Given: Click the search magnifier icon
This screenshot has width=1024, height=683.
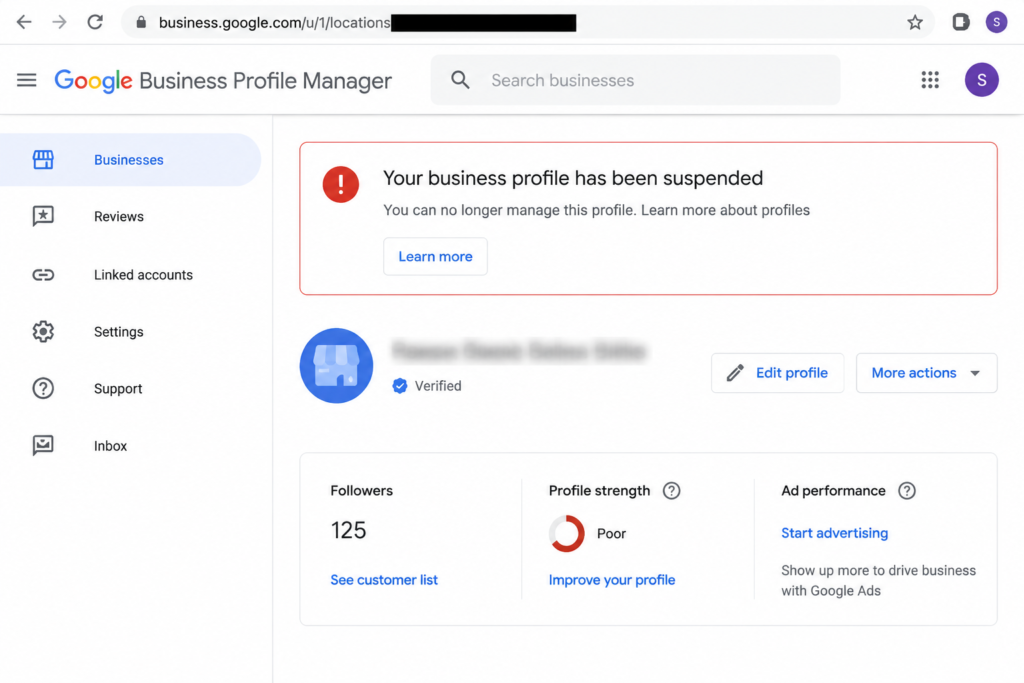Looking at the screenshot, I should [460, 80].
